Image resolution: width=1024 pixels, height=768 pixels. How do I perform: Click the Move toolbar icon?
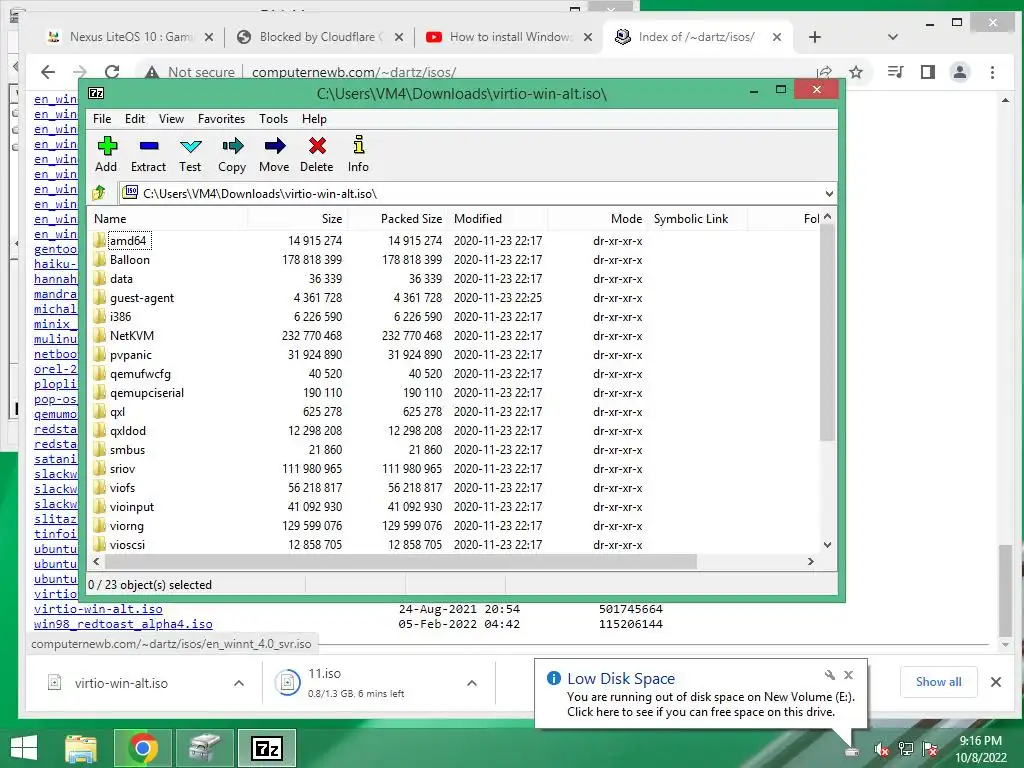coord(274,146)
